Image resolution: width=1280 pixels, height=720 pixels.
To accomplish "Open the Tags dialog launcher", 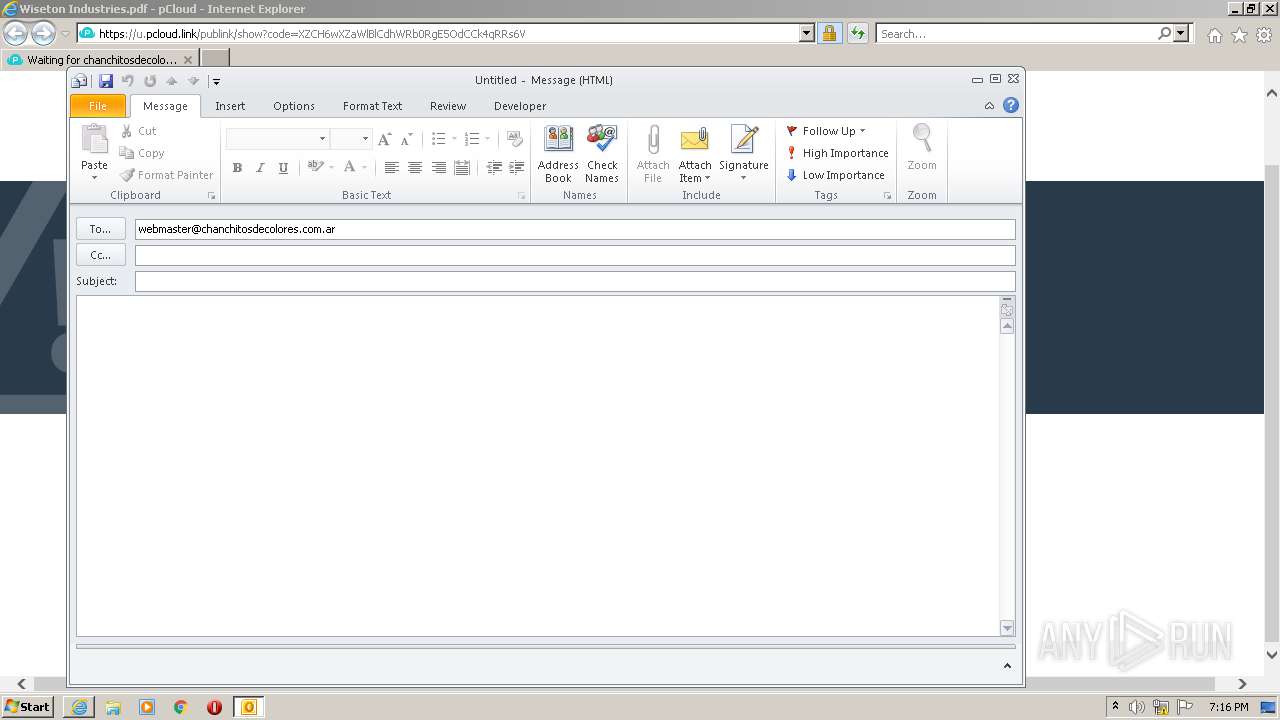I will 887,196.
